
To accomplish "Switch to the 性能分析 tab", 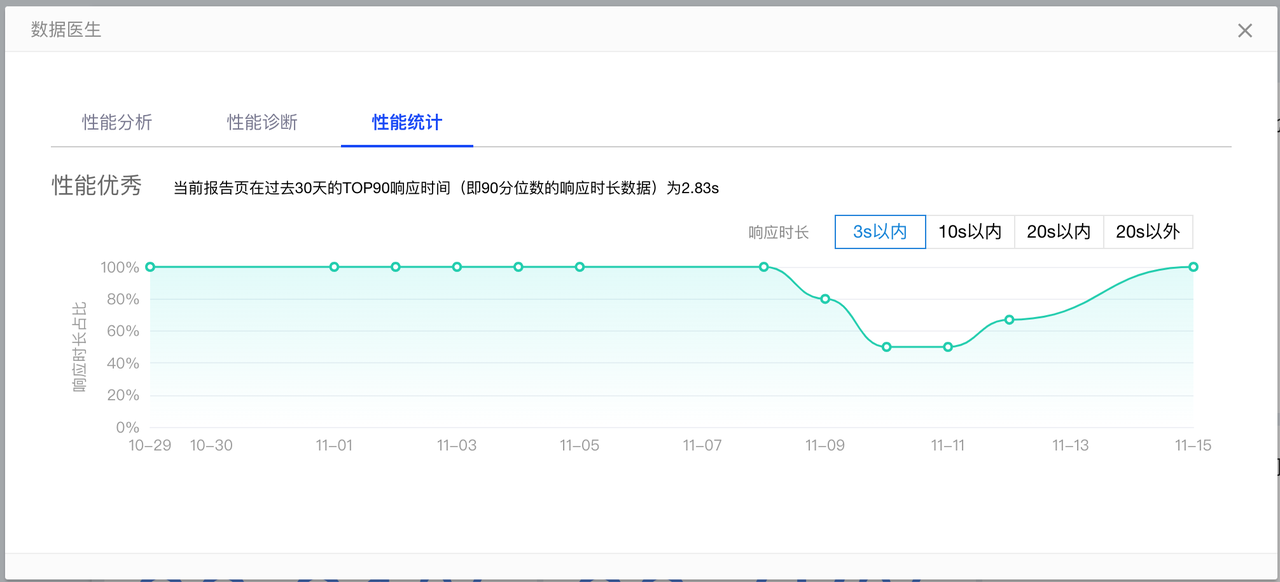I will click(x=117, y=122).
